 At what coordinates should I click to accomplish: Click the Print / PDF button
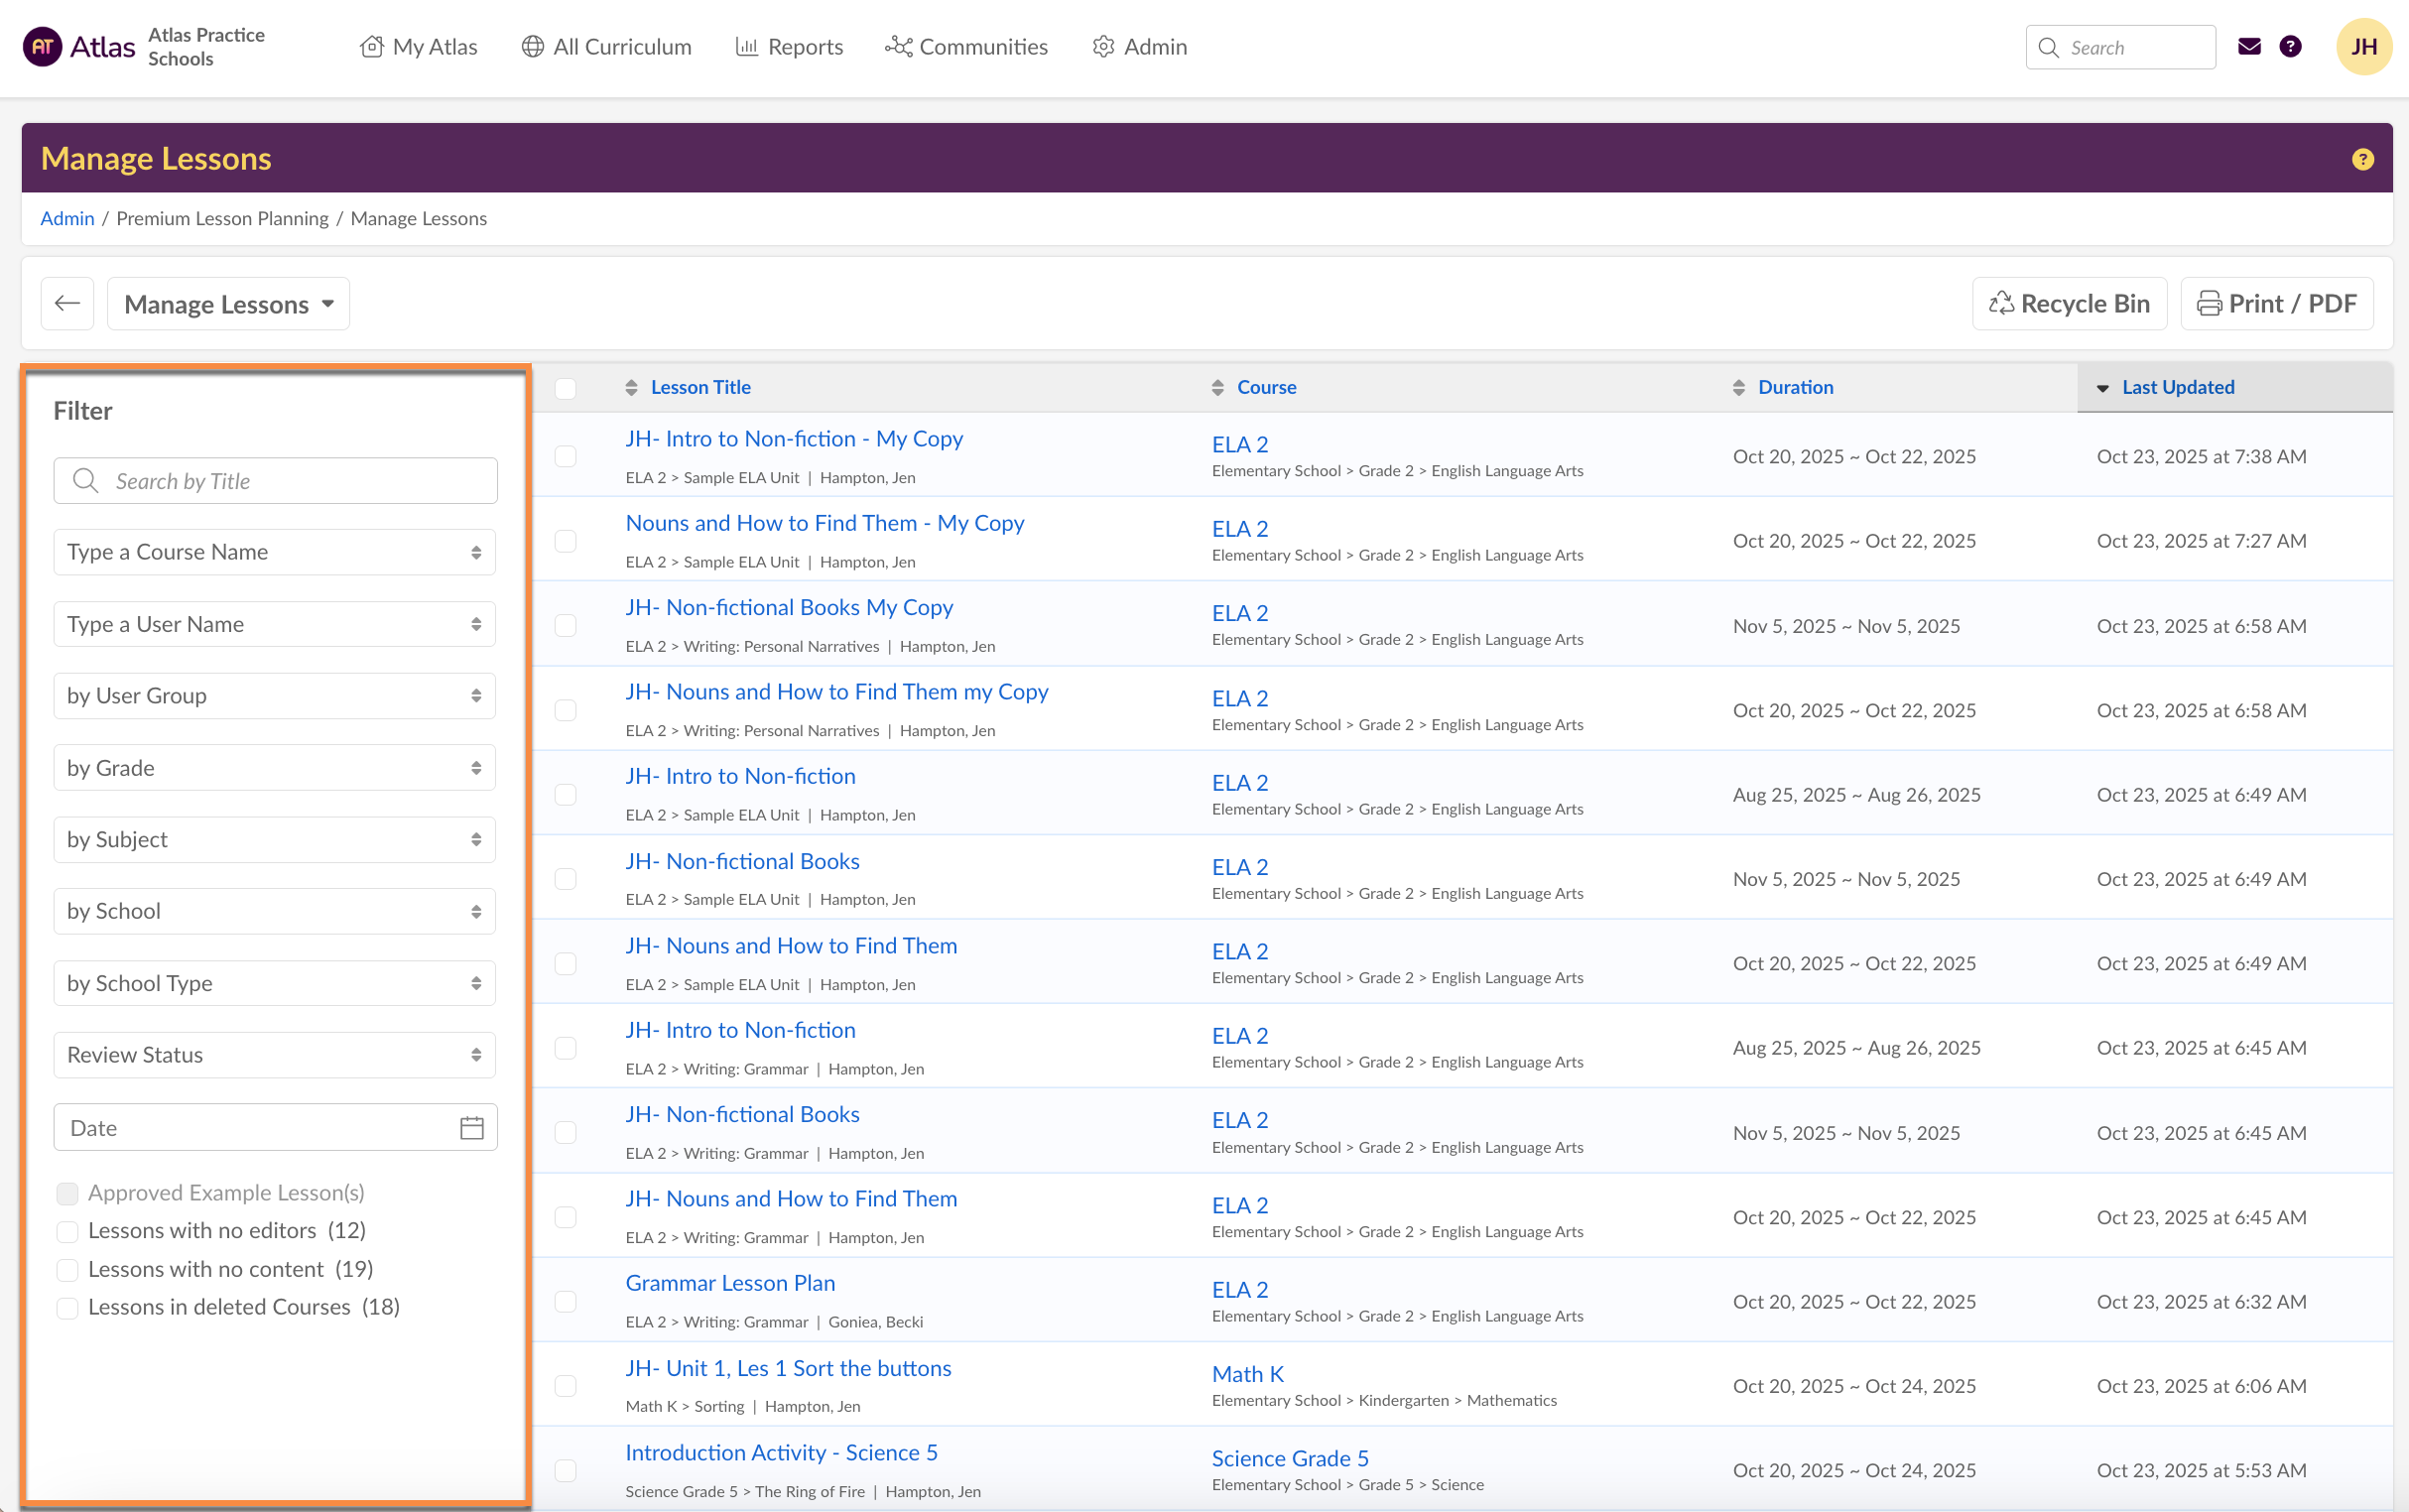point(2276,304)
